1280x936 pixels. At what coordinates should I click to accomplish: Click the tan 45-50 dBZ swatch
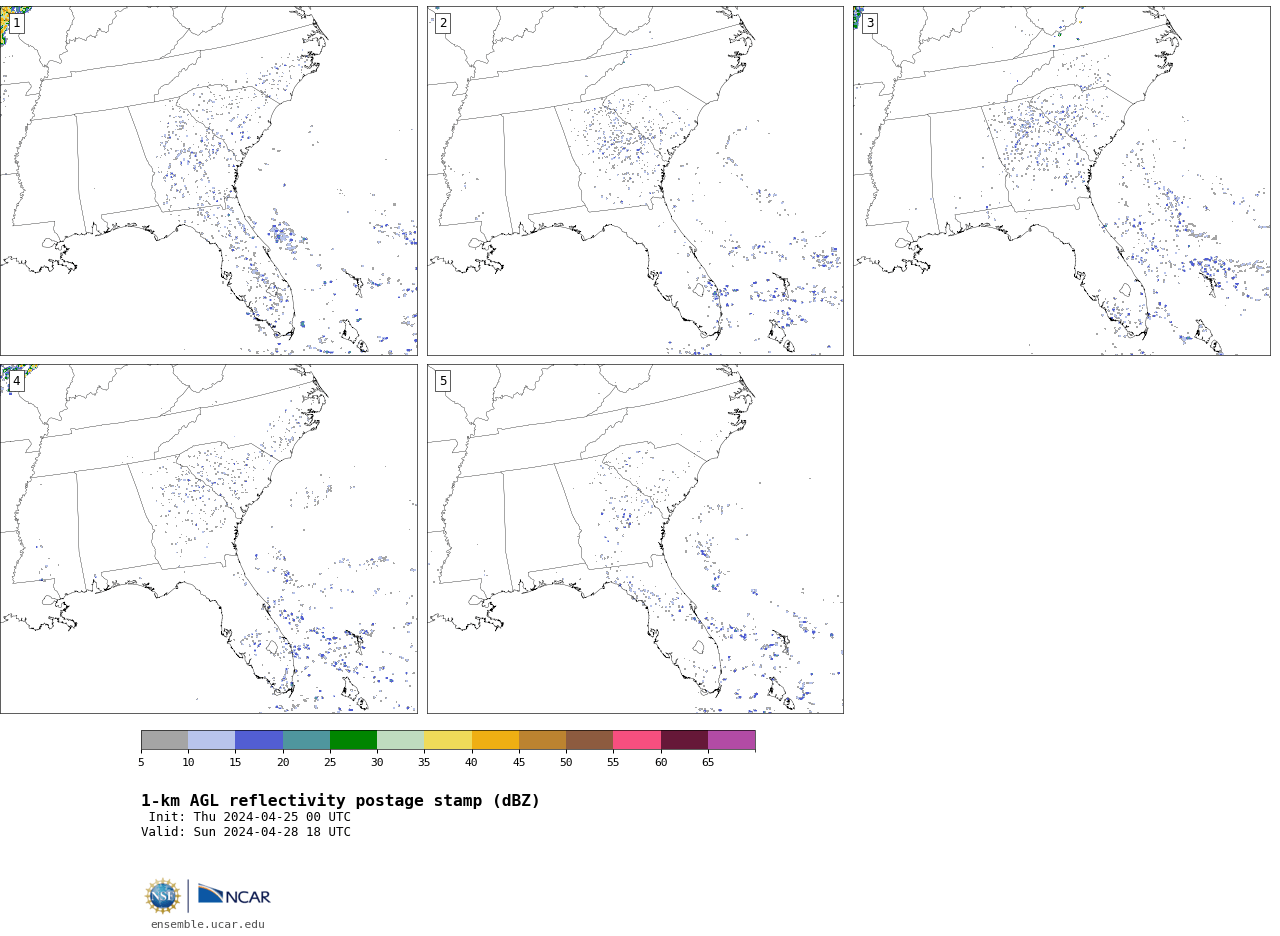pos(542,740)
